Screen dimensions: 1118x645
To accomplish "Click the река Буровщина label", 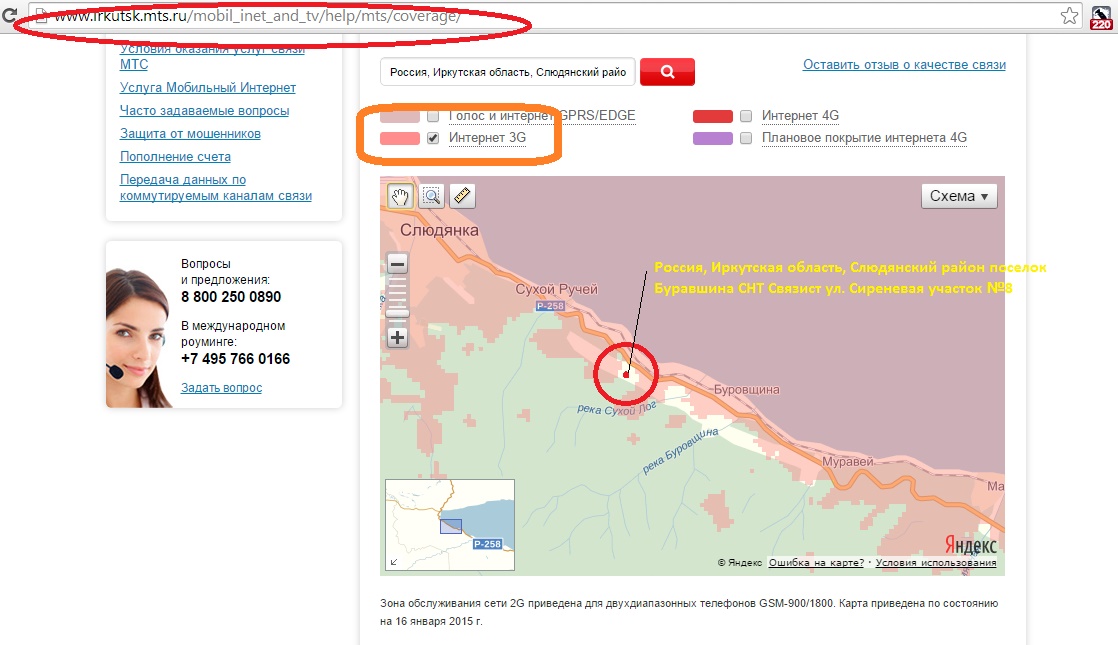I will (680, 450).
